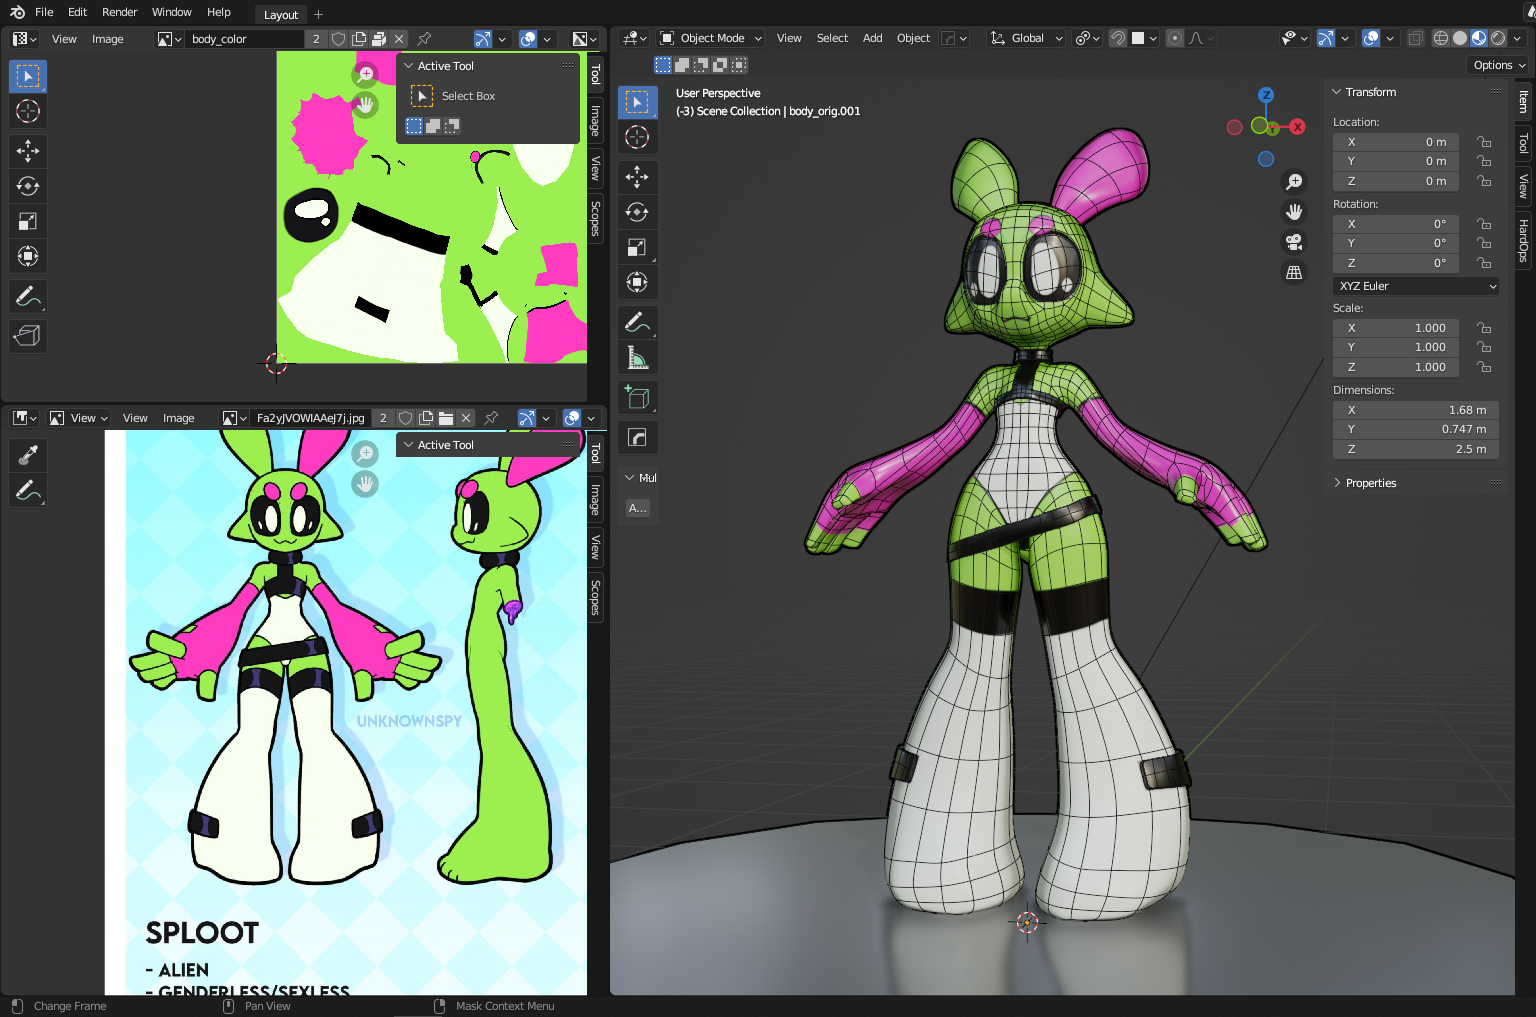
Task: Switch to the HardOps sidebar tab
Action: click(1523, 240)
